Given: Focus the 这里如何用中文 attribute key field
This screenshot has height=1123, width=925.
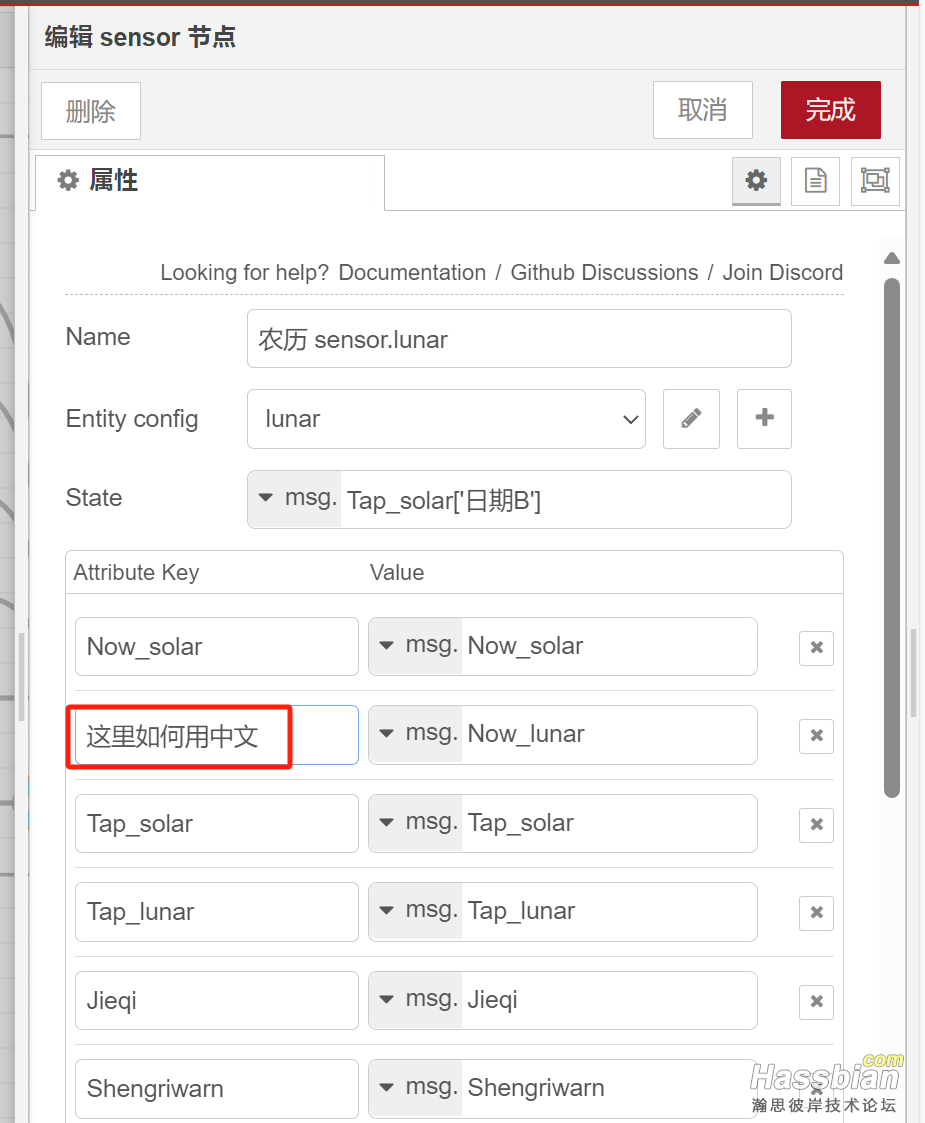Looking at the screenshot, I should 217,735.
